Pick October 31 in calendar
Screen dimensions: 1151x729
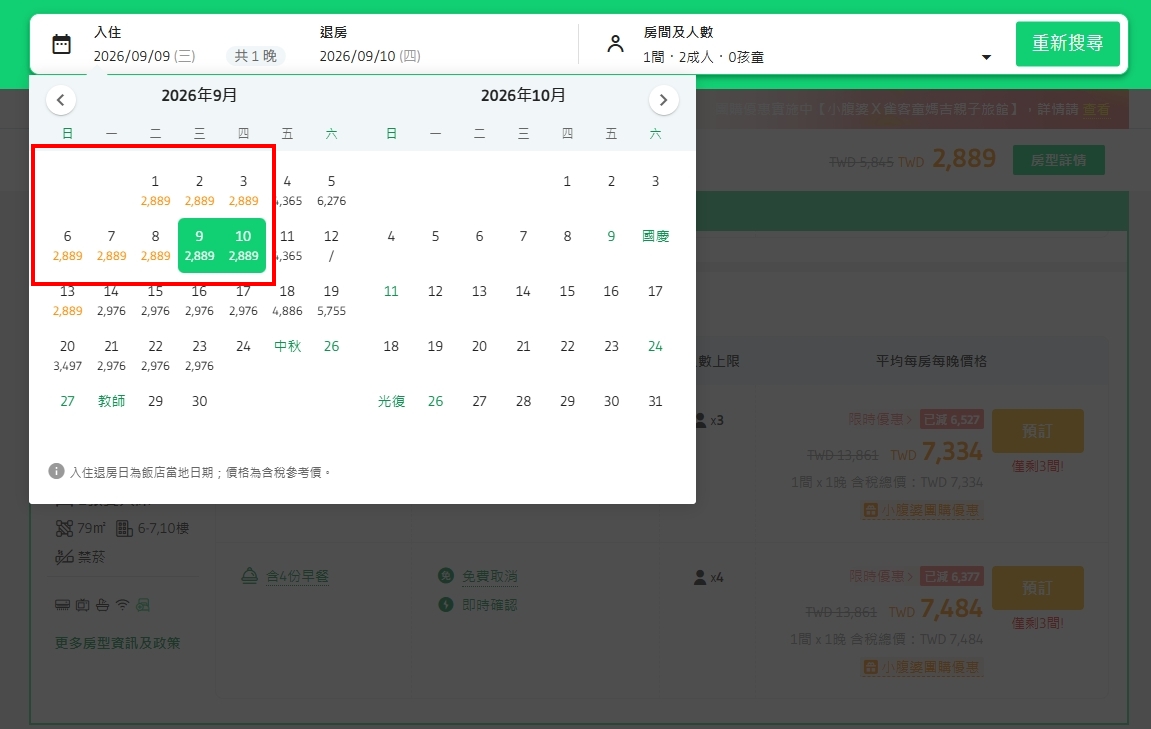[x=656, y=402]
